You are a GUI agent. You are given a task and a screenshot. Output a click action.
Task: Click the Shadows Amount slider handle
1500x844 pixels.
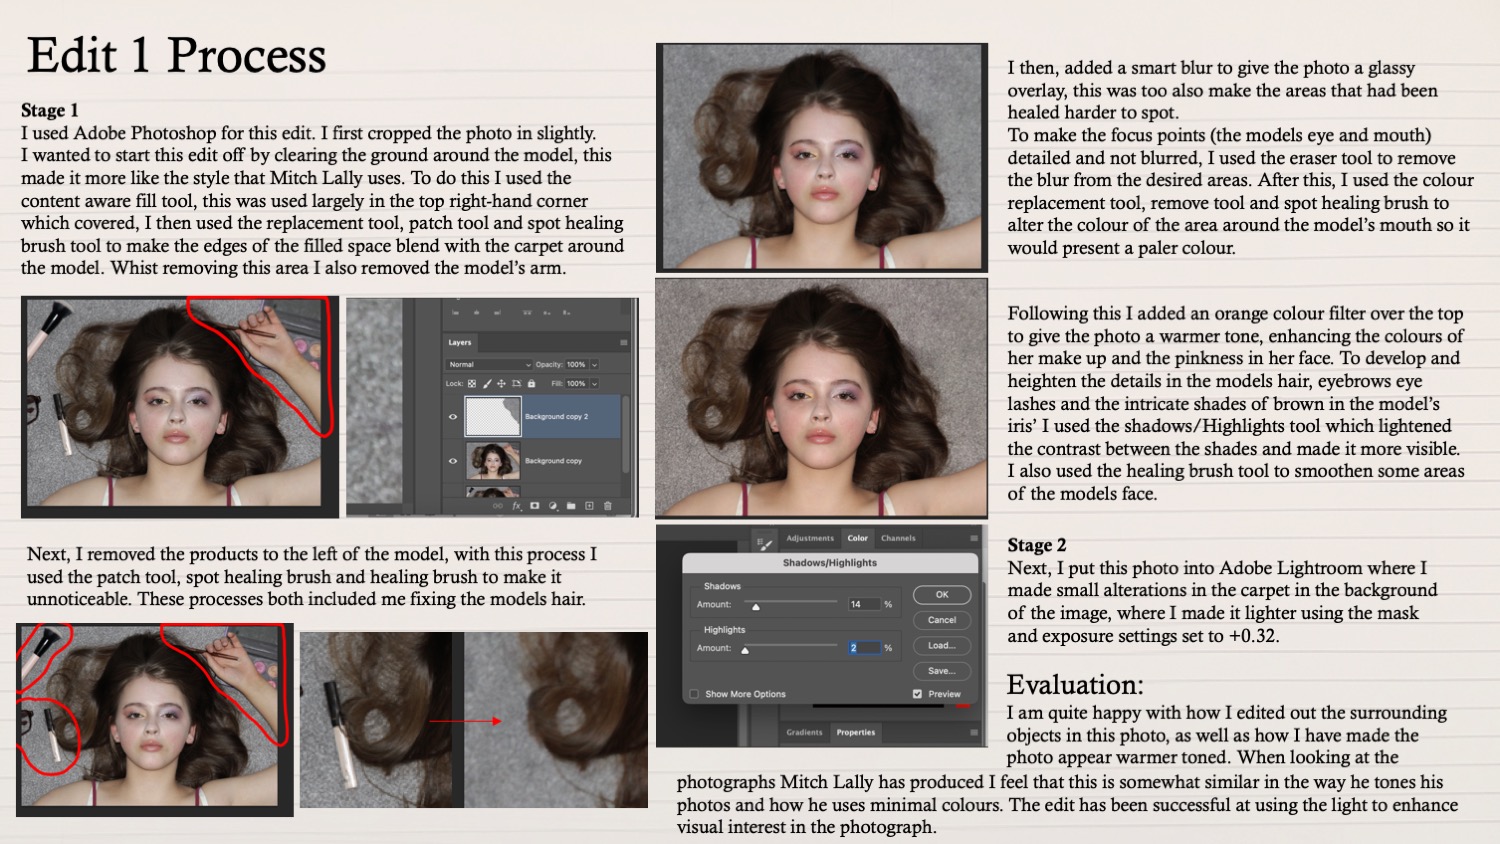tap(756, 607)
